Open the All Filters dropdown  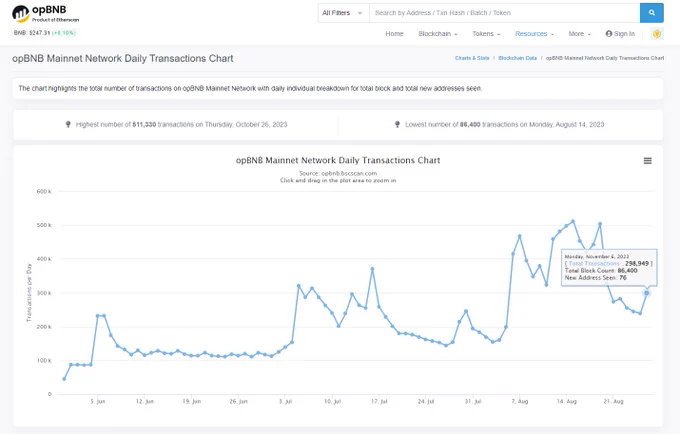[343, 13]
